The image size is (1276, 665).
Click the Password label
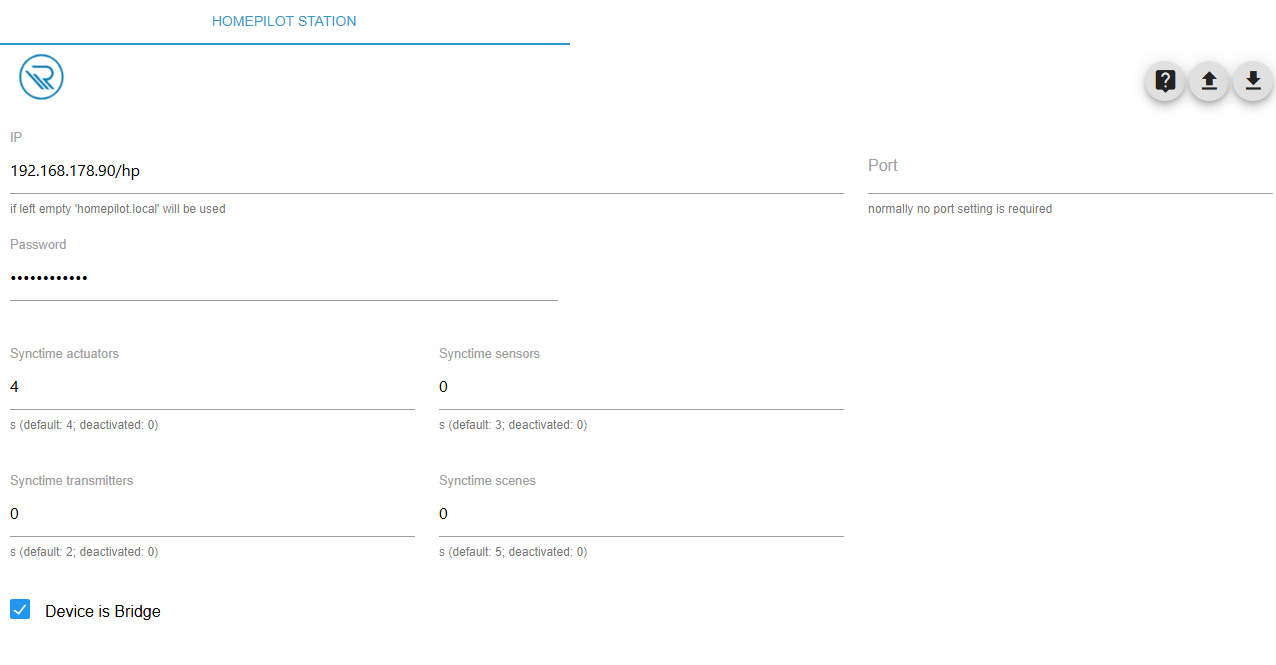38,245
